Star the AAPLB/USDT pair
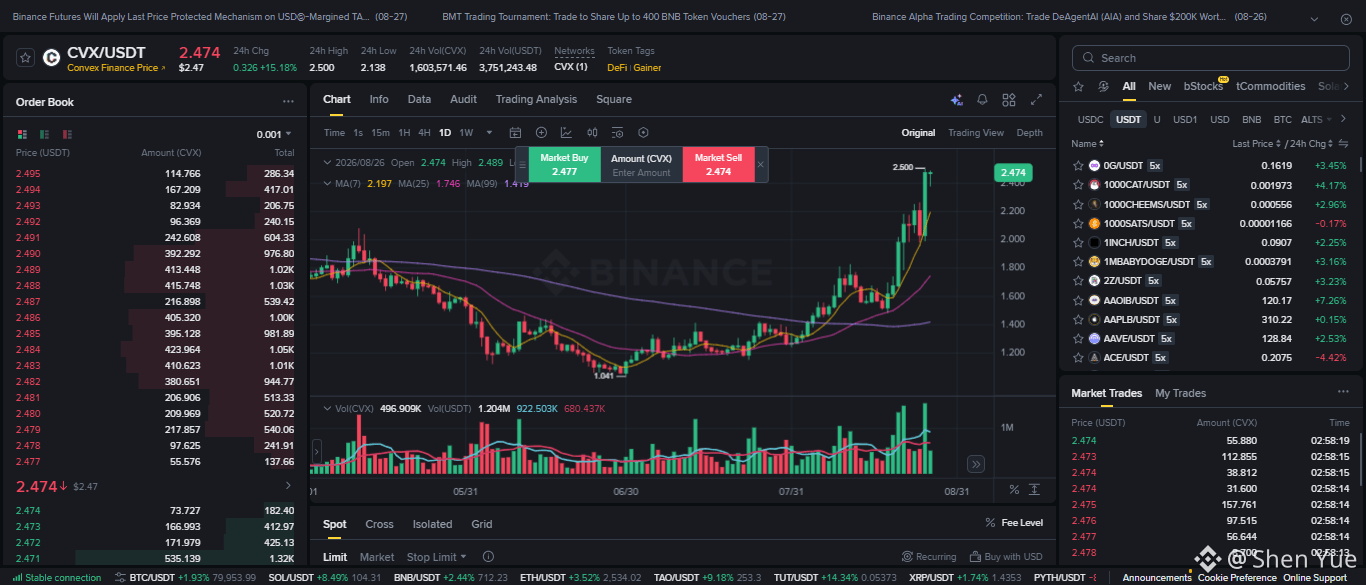Image resolution: width=1366 pixels, height=585 pixels. point(1078,319)
